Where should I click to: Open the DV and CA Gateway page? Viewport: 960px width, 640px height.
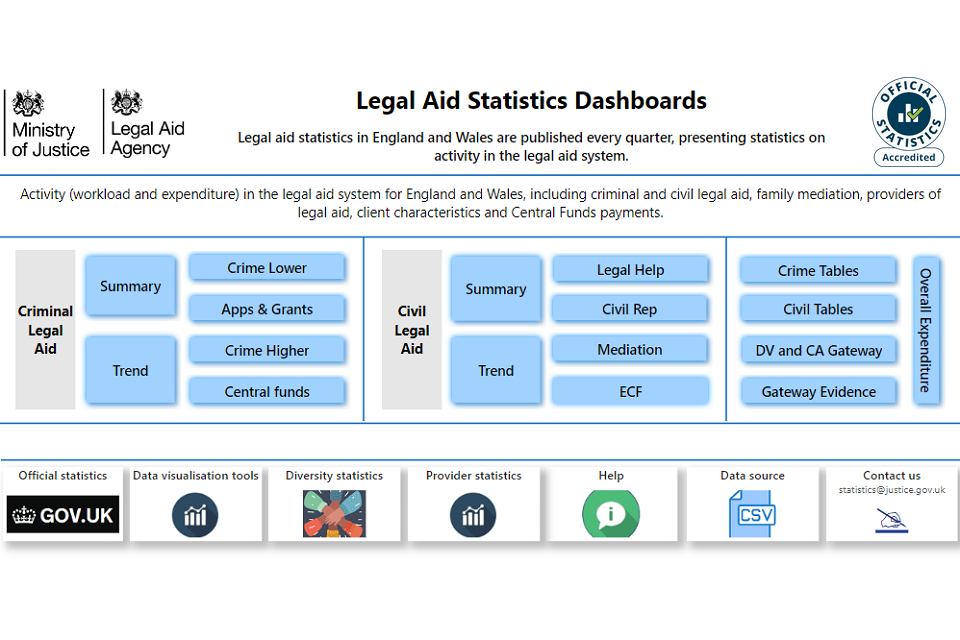(818, 351)
